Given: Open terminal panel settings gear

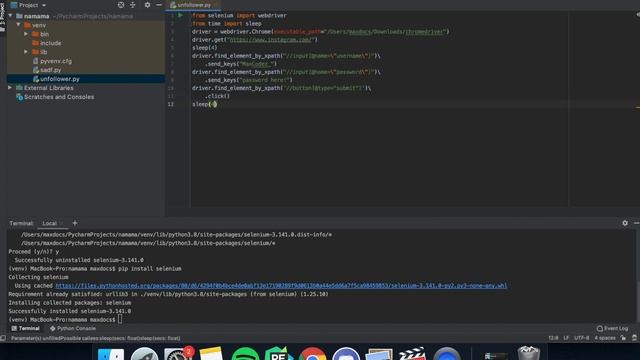Looking at the screenshot, I should point(625,223).
